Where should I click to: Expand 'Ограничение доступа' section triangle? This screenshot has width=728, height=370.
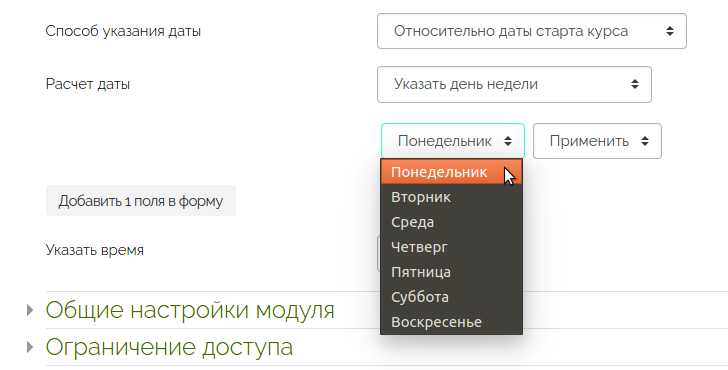[30, 347]
